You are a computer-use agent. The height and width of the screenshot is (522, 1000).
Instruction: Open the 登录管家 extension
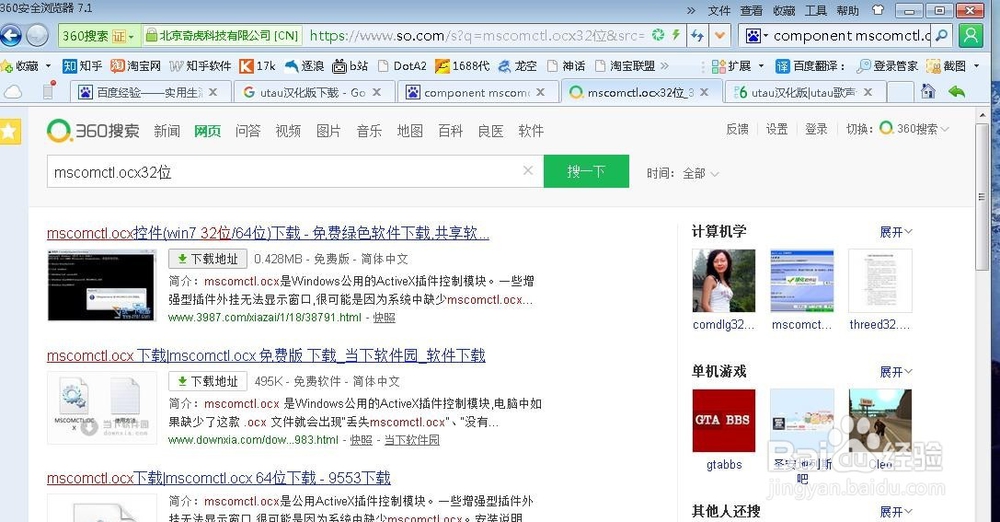pyautogui.click(x=886, y=66)
